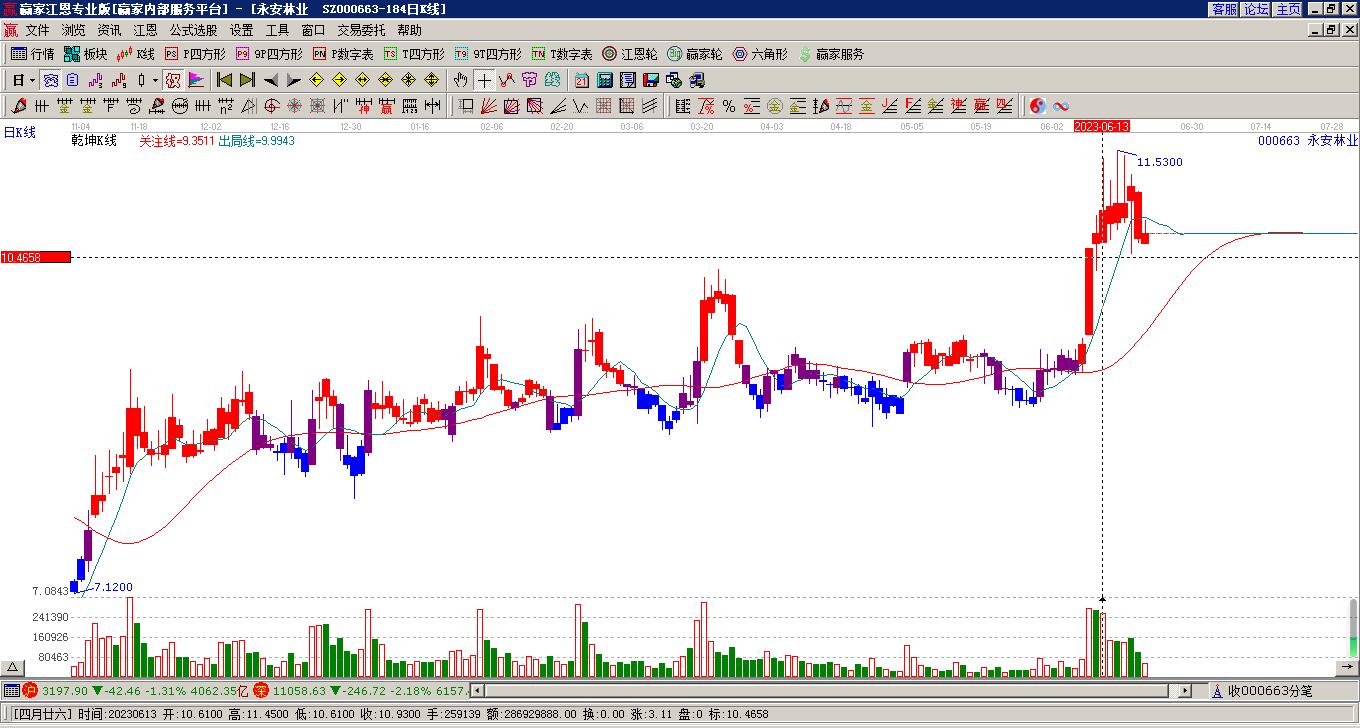Screen dimensions: 1360x728
Task: Click the 7.1200 low price label
Action: [113, 587]
